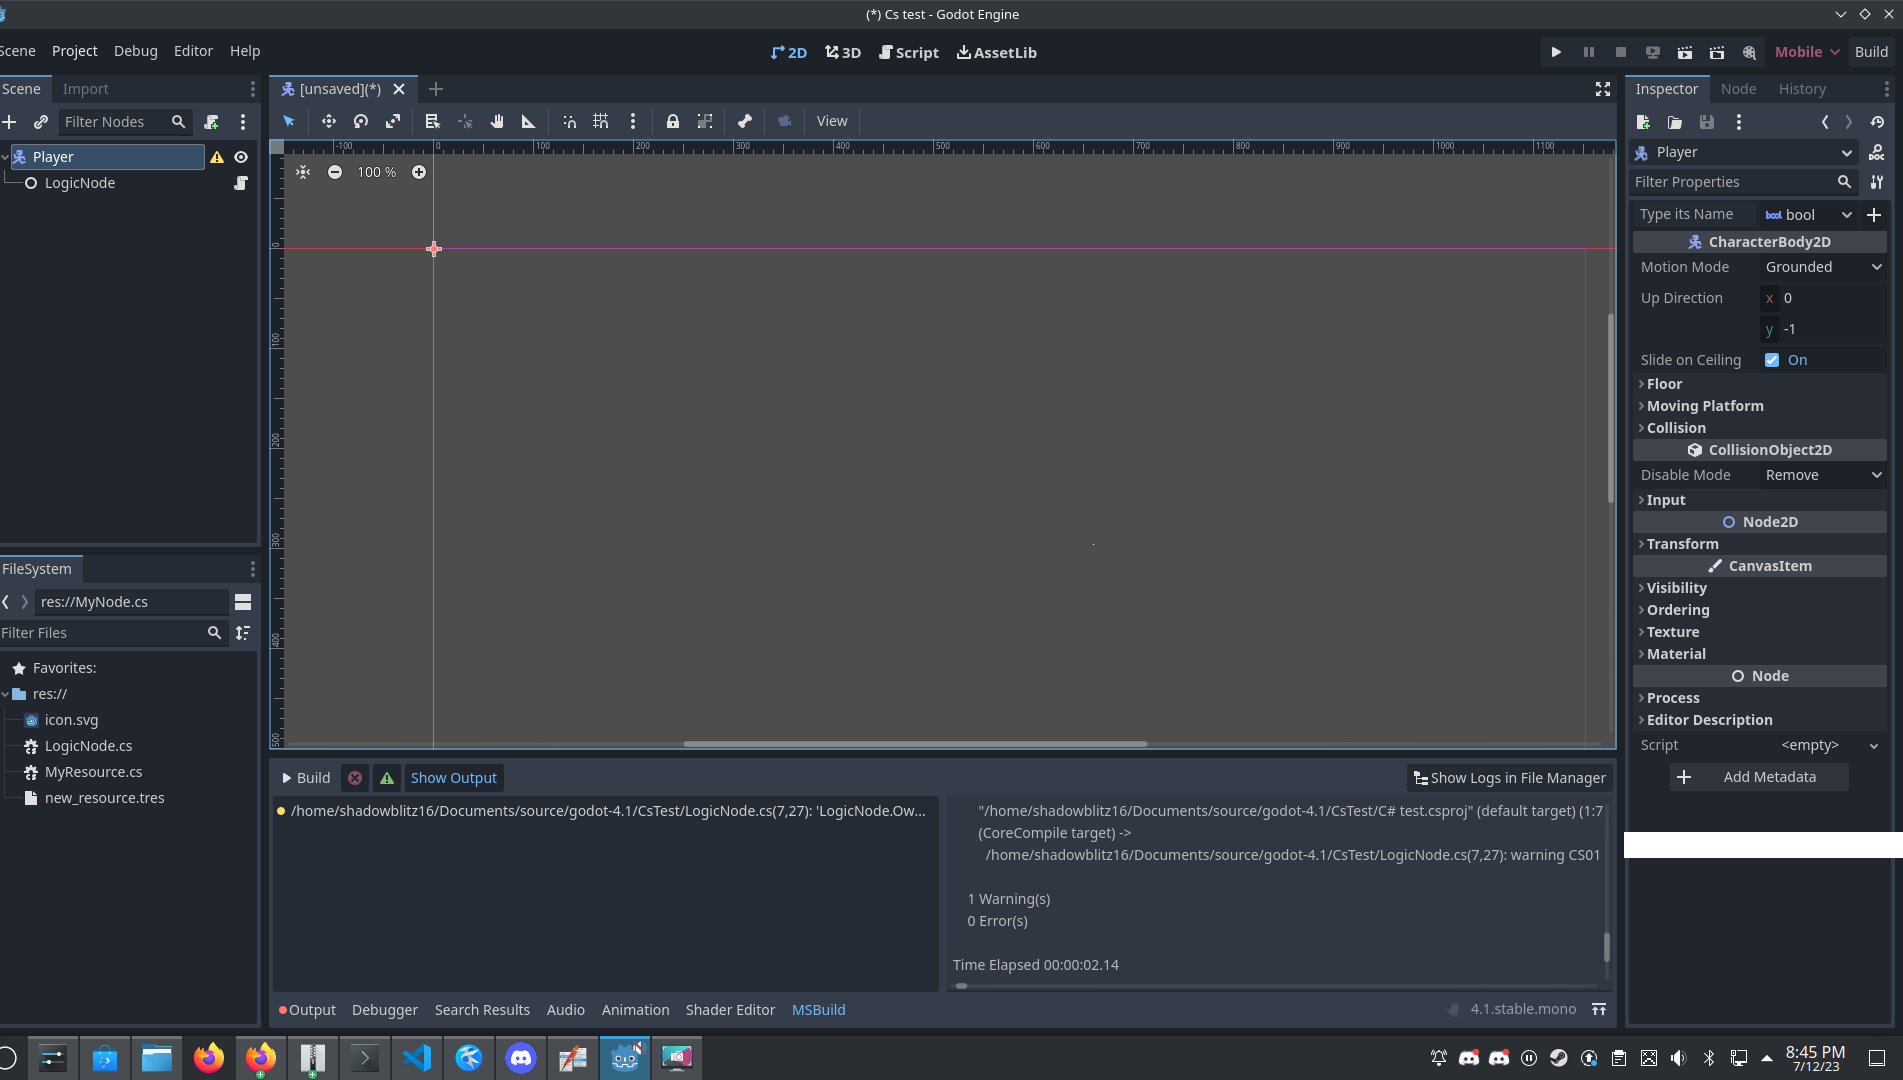This screenshot has height=1080, width=1903.
Task: Toggle grid snapping
Action: (601, 121)
